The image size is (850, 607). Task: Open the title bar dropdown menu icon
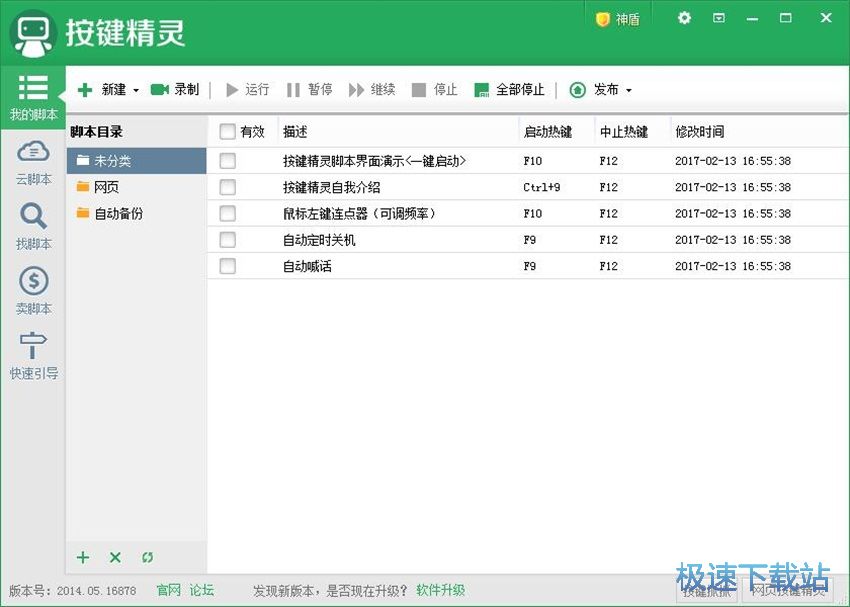point(719,18)
